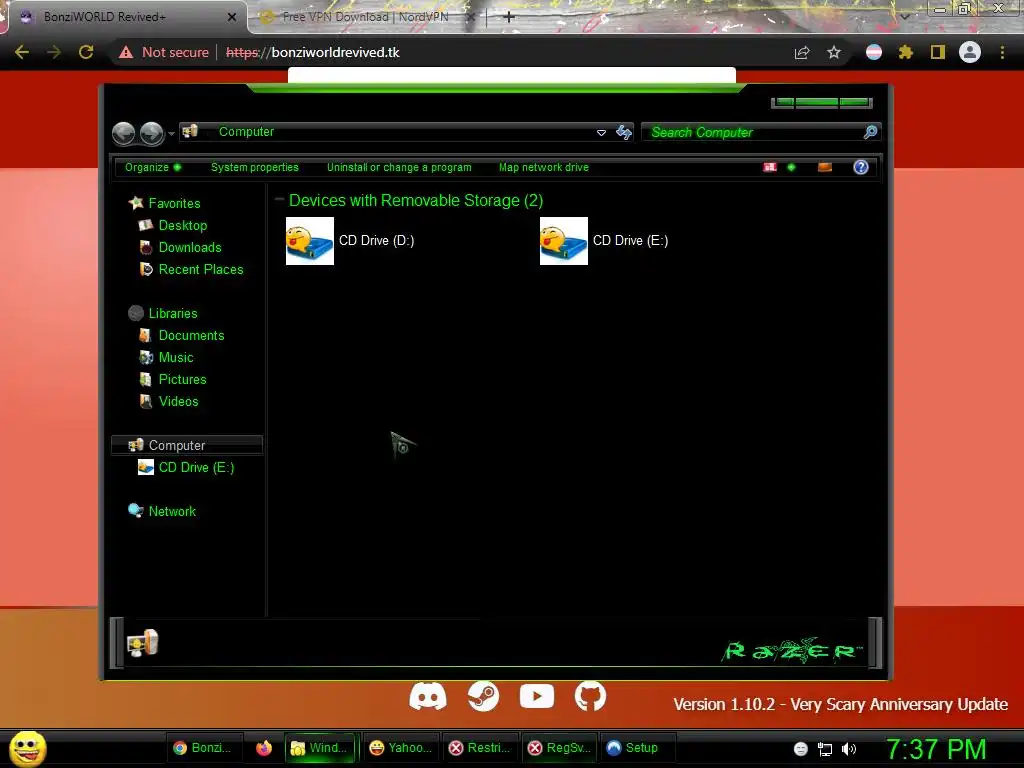Image resolution: width=1024 pixels, height=768 pixels.
Task: Click the Discord icon below the window
Action: 428,697
